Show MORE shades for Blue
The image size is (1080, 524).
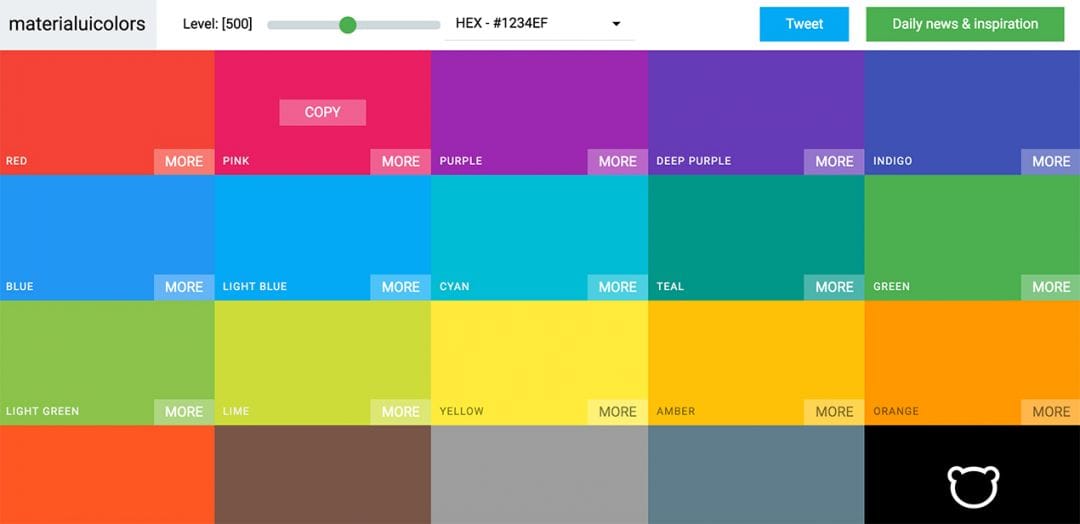(x=184, y=287)
